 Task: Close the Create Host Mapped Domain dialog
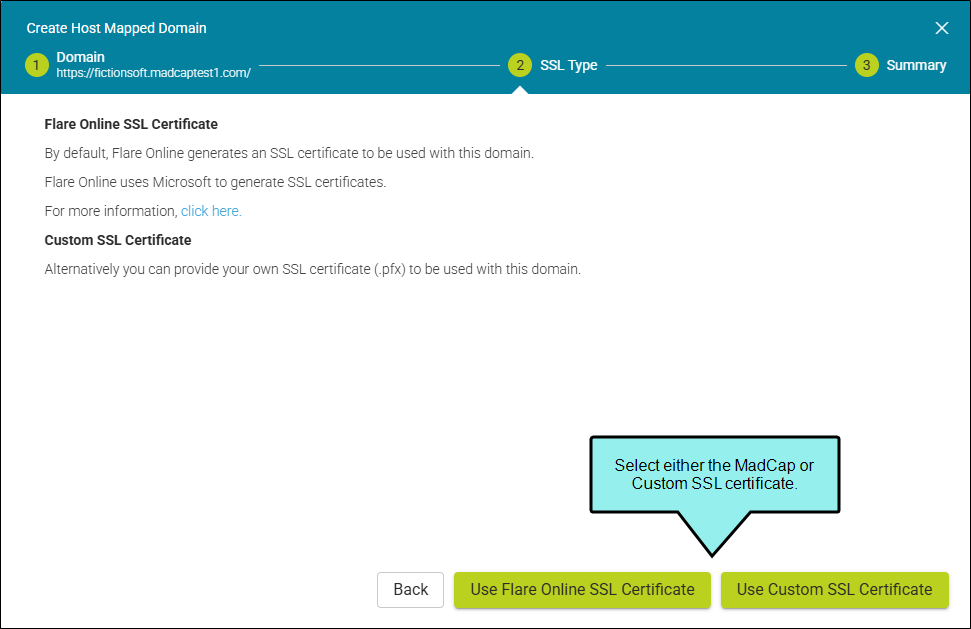coord(941,28)
